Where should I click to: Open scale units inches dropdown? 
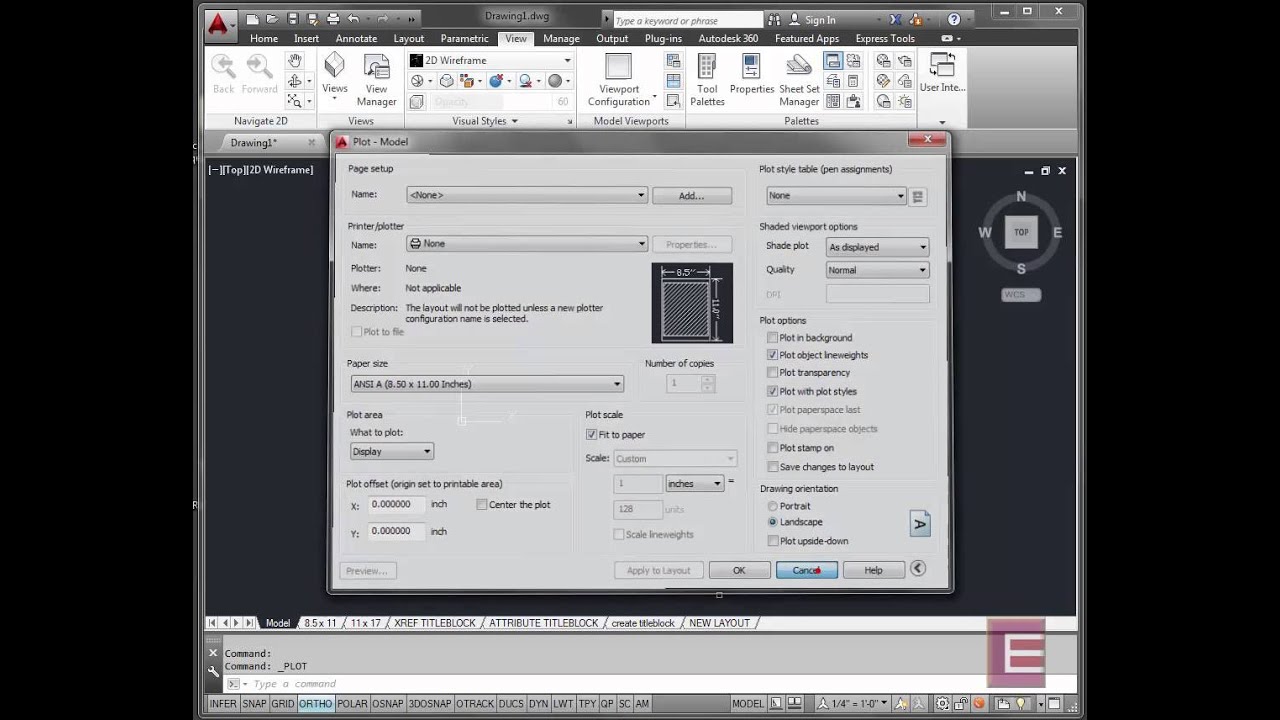pyautogui.click(x=694, y=484)
